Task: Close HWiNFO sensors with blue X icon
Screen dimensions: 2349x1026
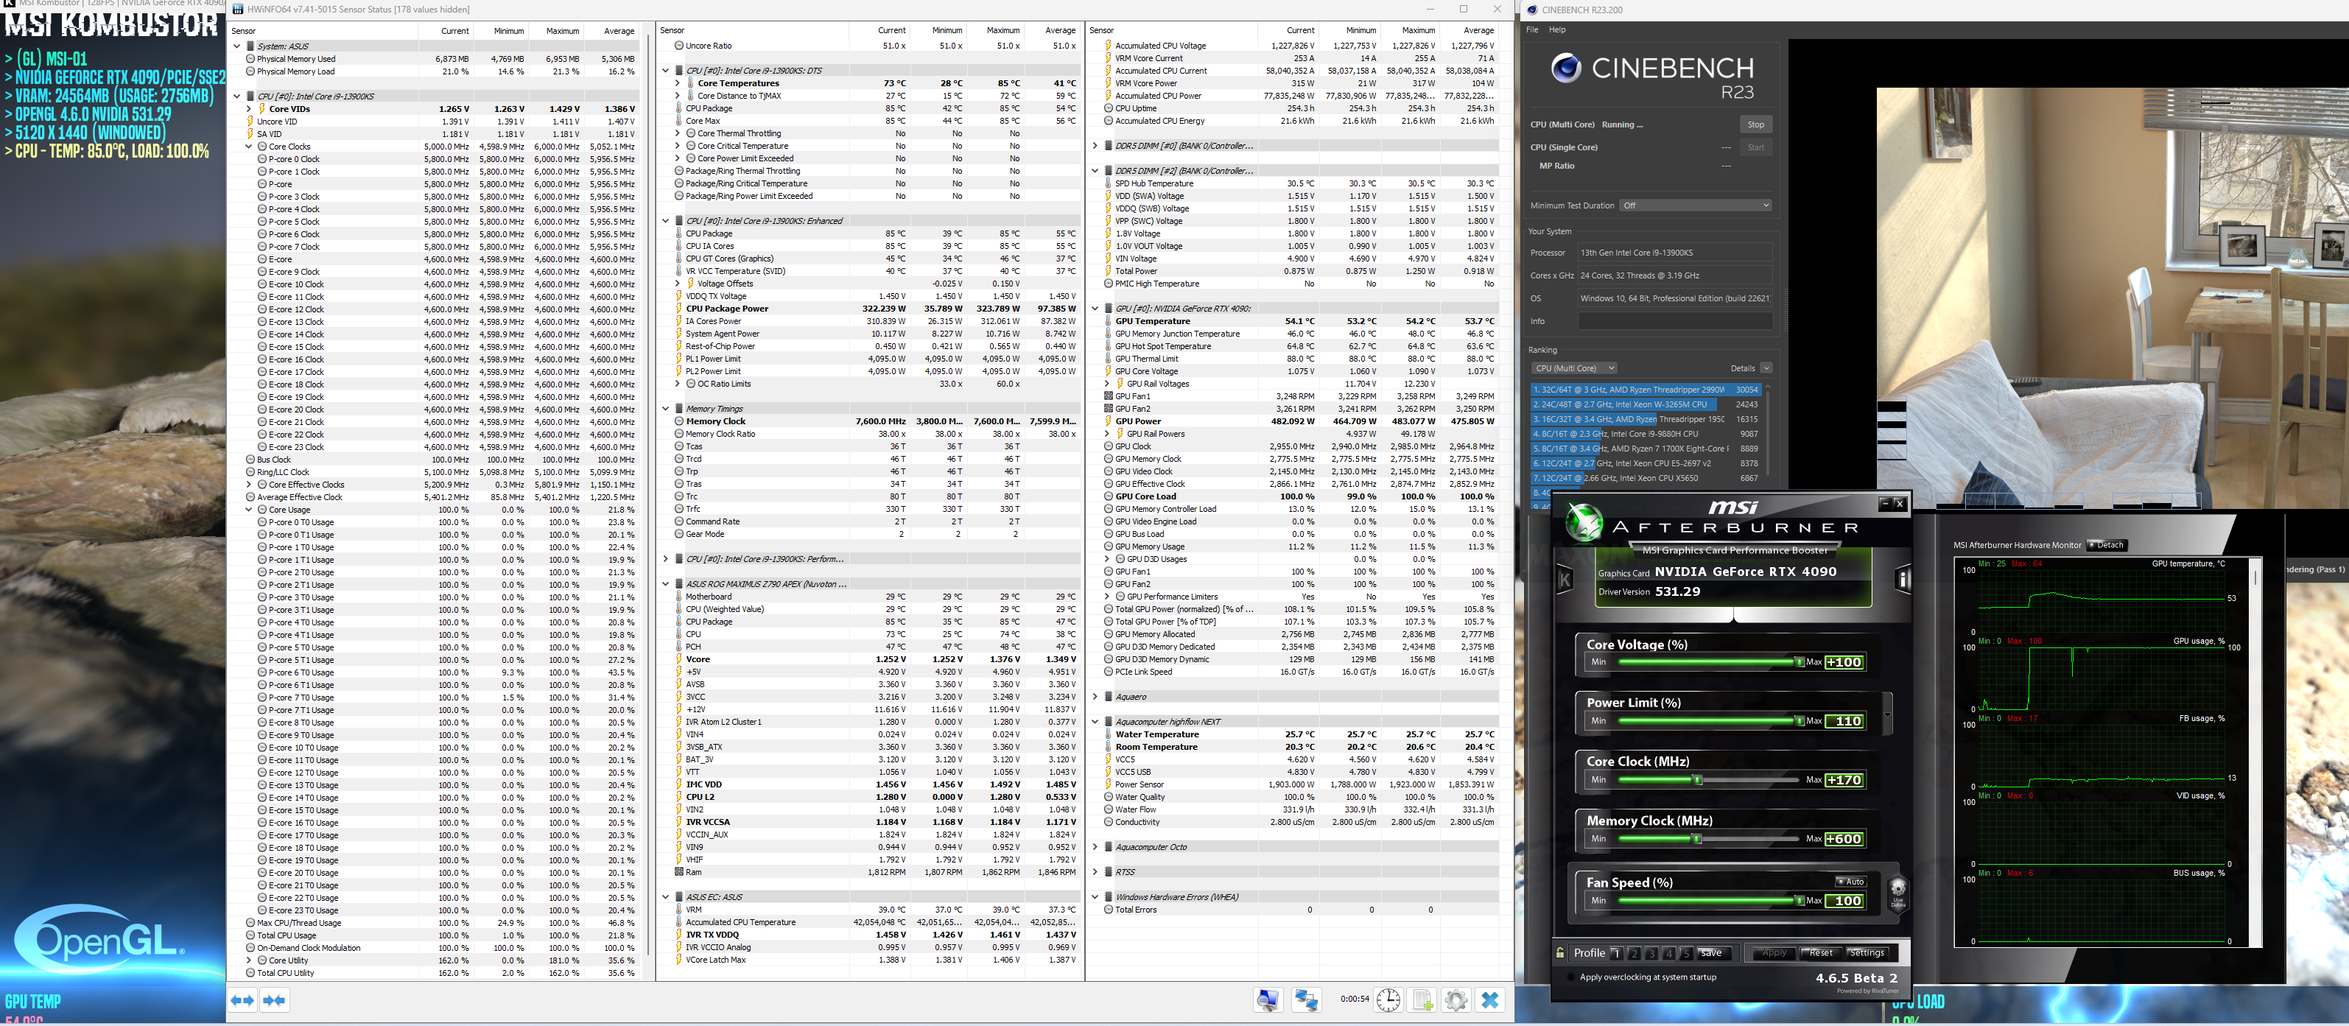Action: [x=1490, y=1000]
